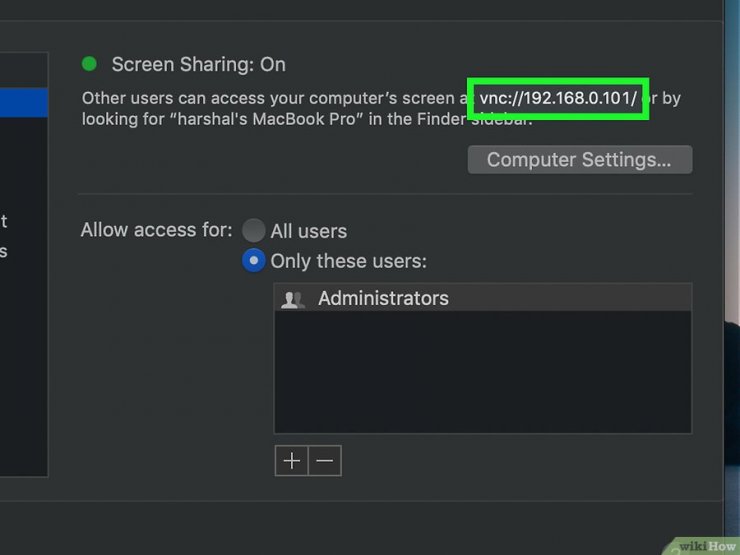Choose the "Only these users" radio button
Screen dimensions: 740x555
pyautogui.click(x=254, y=261)
